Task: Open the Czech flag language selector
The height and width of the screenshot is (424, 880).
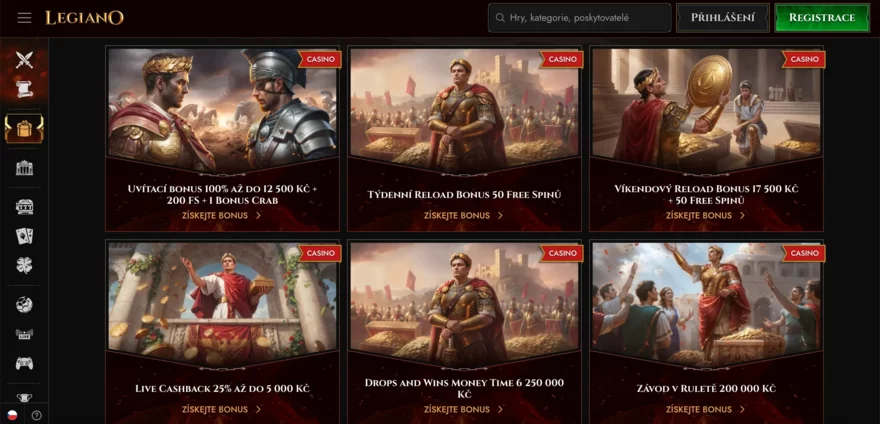Action: 11,416
